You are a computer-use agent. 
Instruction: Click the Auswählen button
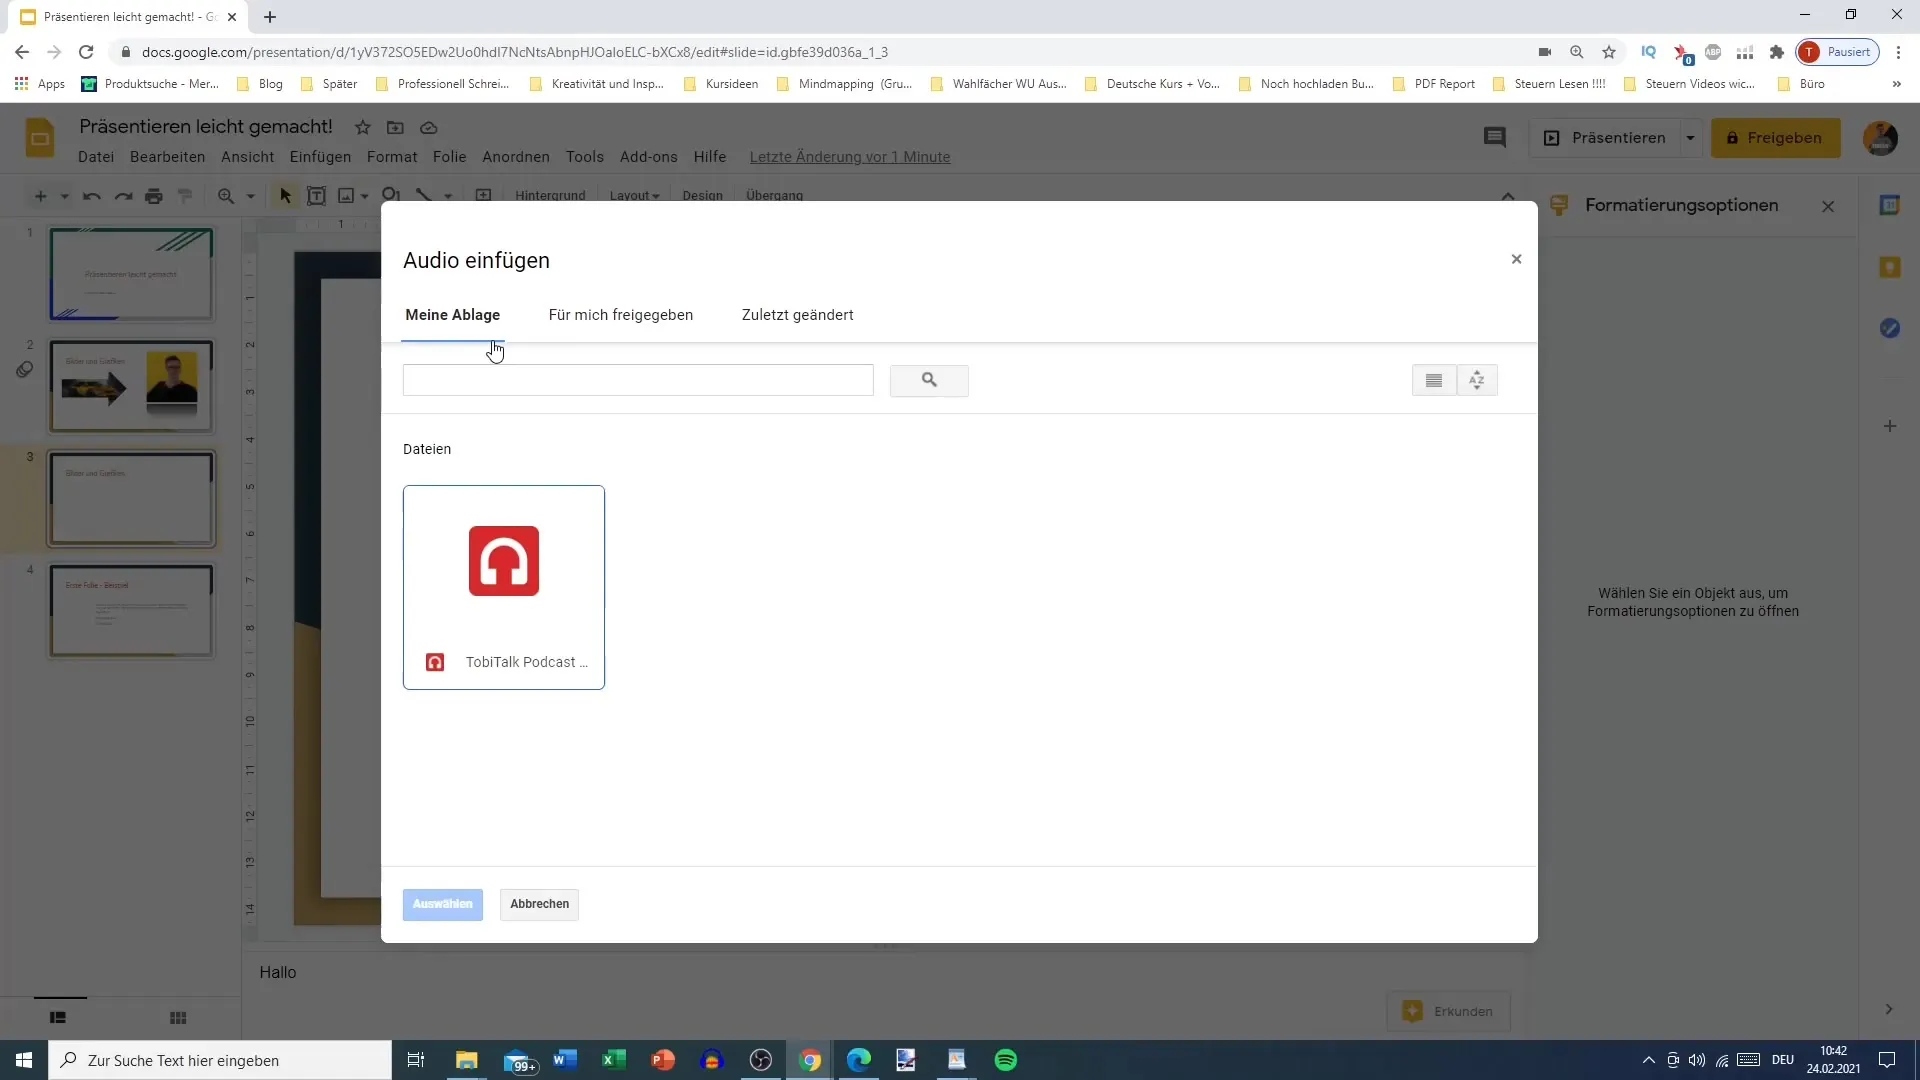[x=442, y=904]
